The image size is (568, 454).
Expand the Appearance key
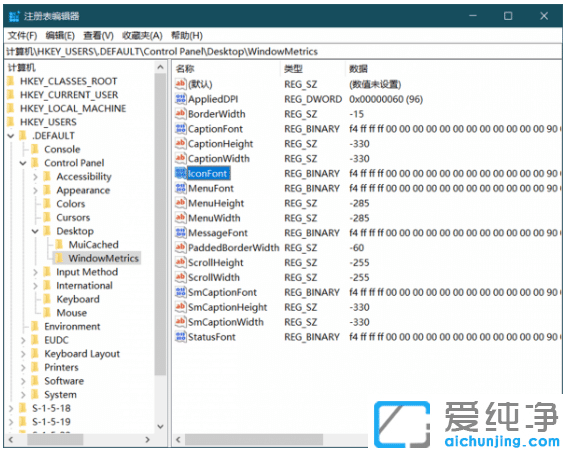point(35,190)
